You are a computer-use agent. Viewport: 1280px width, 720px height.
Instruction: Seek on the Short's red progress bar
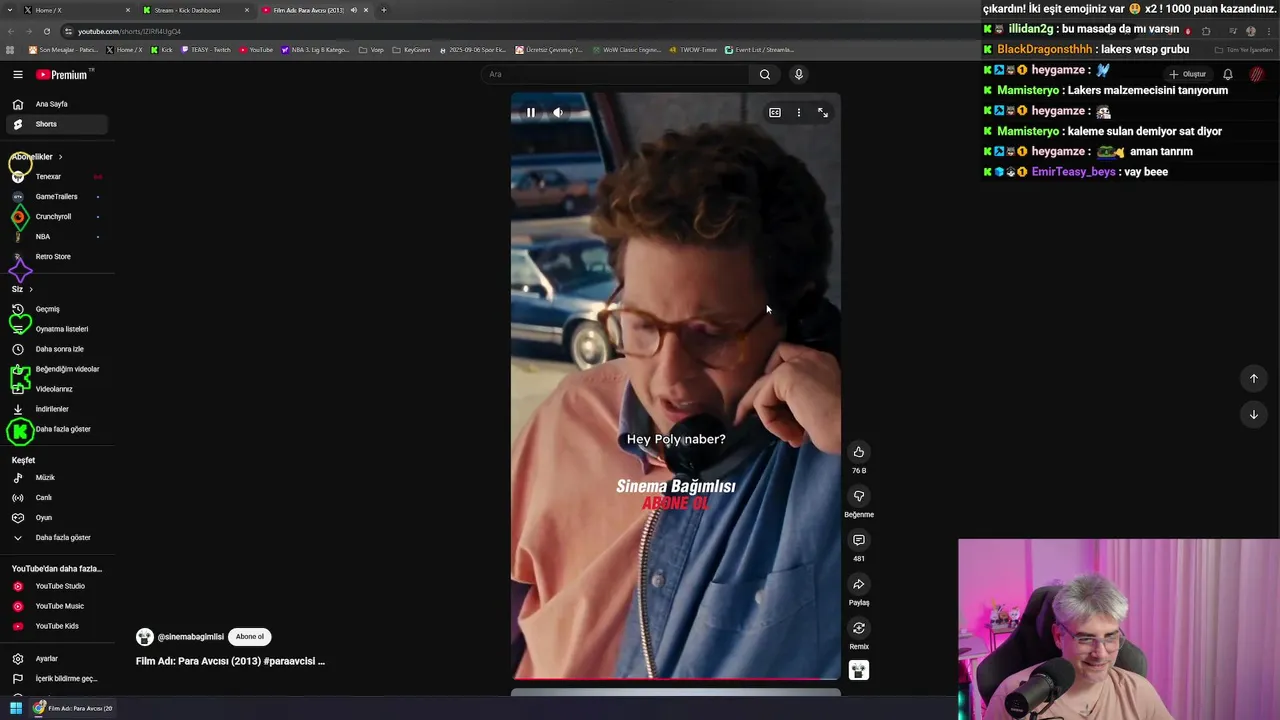(676, 679)
